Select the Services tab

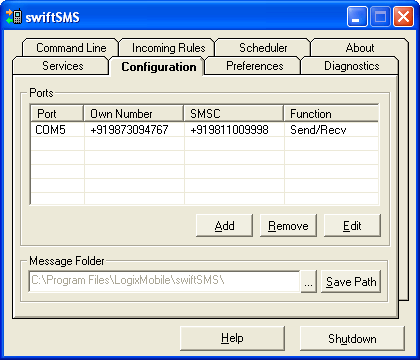click(x=62, y=66)
